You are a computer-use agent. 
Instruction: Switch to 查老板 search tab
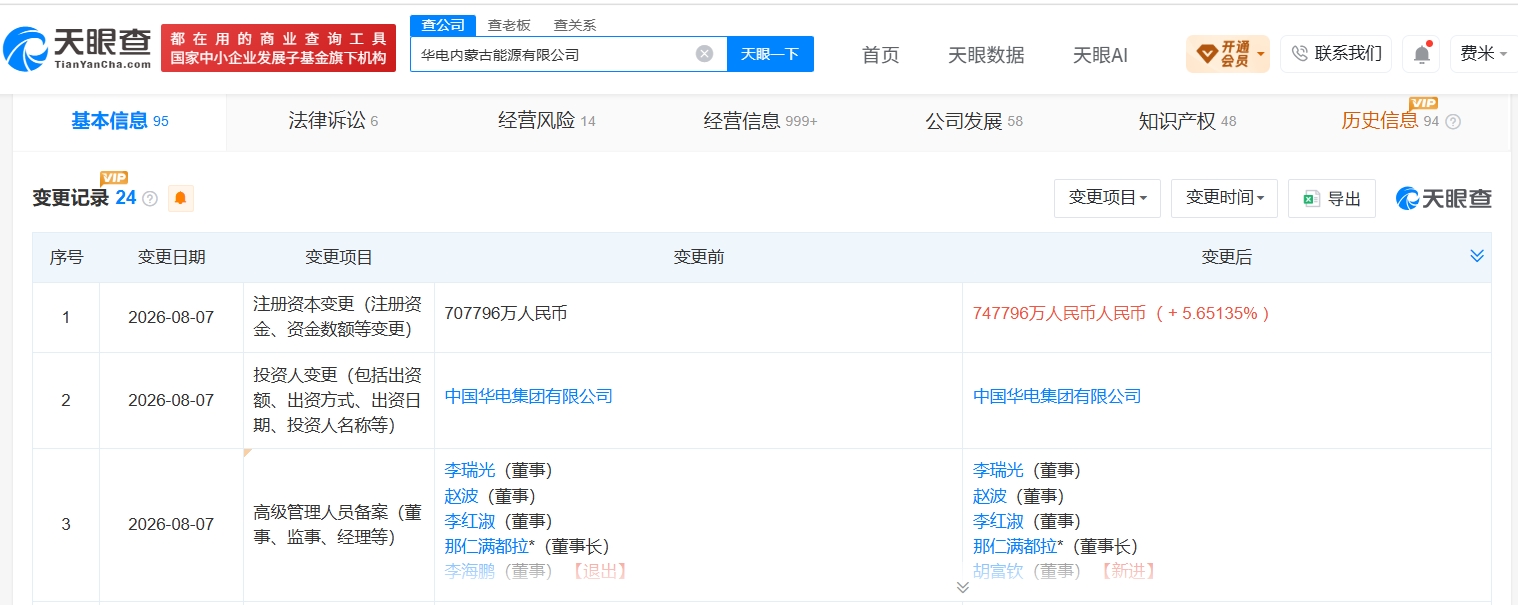(x=509, y=25)
